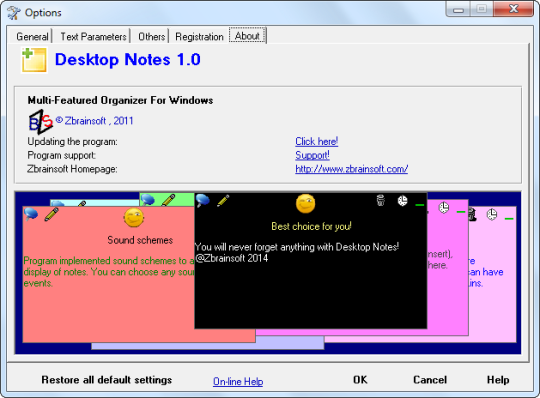Click speech bubble icon on black note
This screenshot has width=540, height=398.
202,200
